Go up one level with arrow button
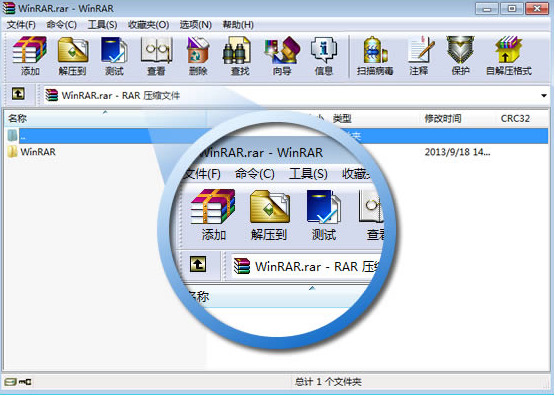Screen dimensions: 555x396 tap(18, 94)
